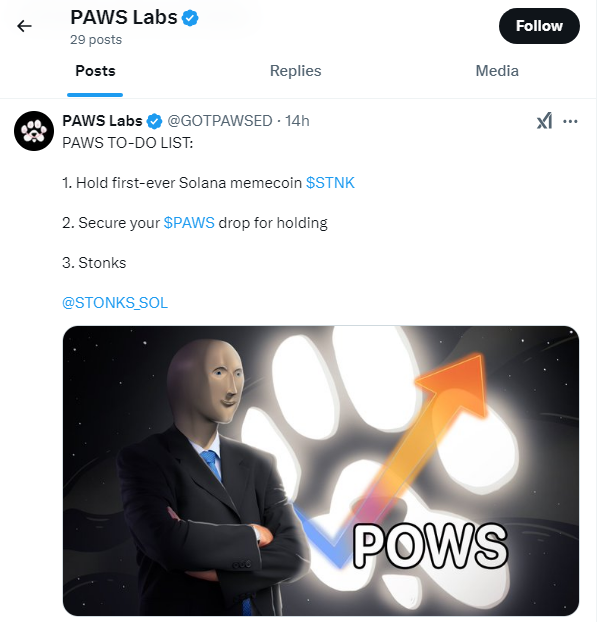Image resolution: width=609 pixels, height=624 pixels.
Task: Open the post by clicking 'PAWS TO-DO LIST' text
Action: (x=127, y=142)
